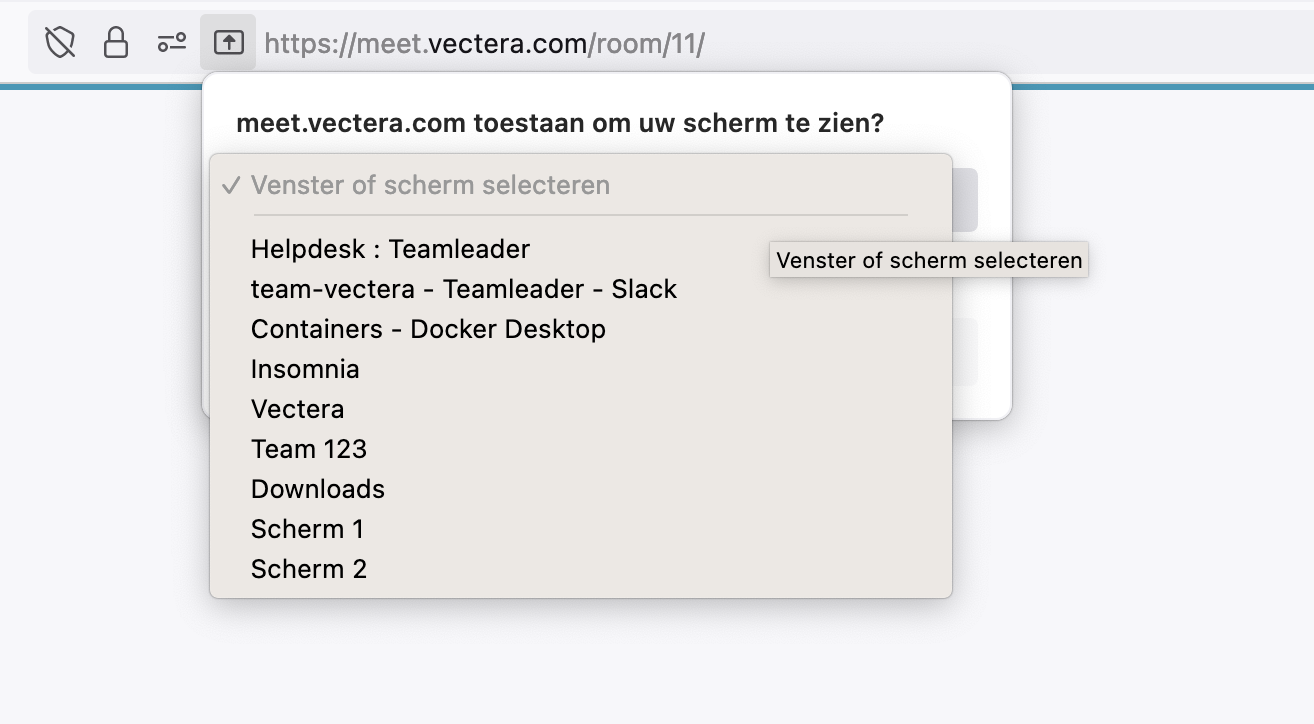
Task: Select the Downloads window entry
Action: coord(580,489)
